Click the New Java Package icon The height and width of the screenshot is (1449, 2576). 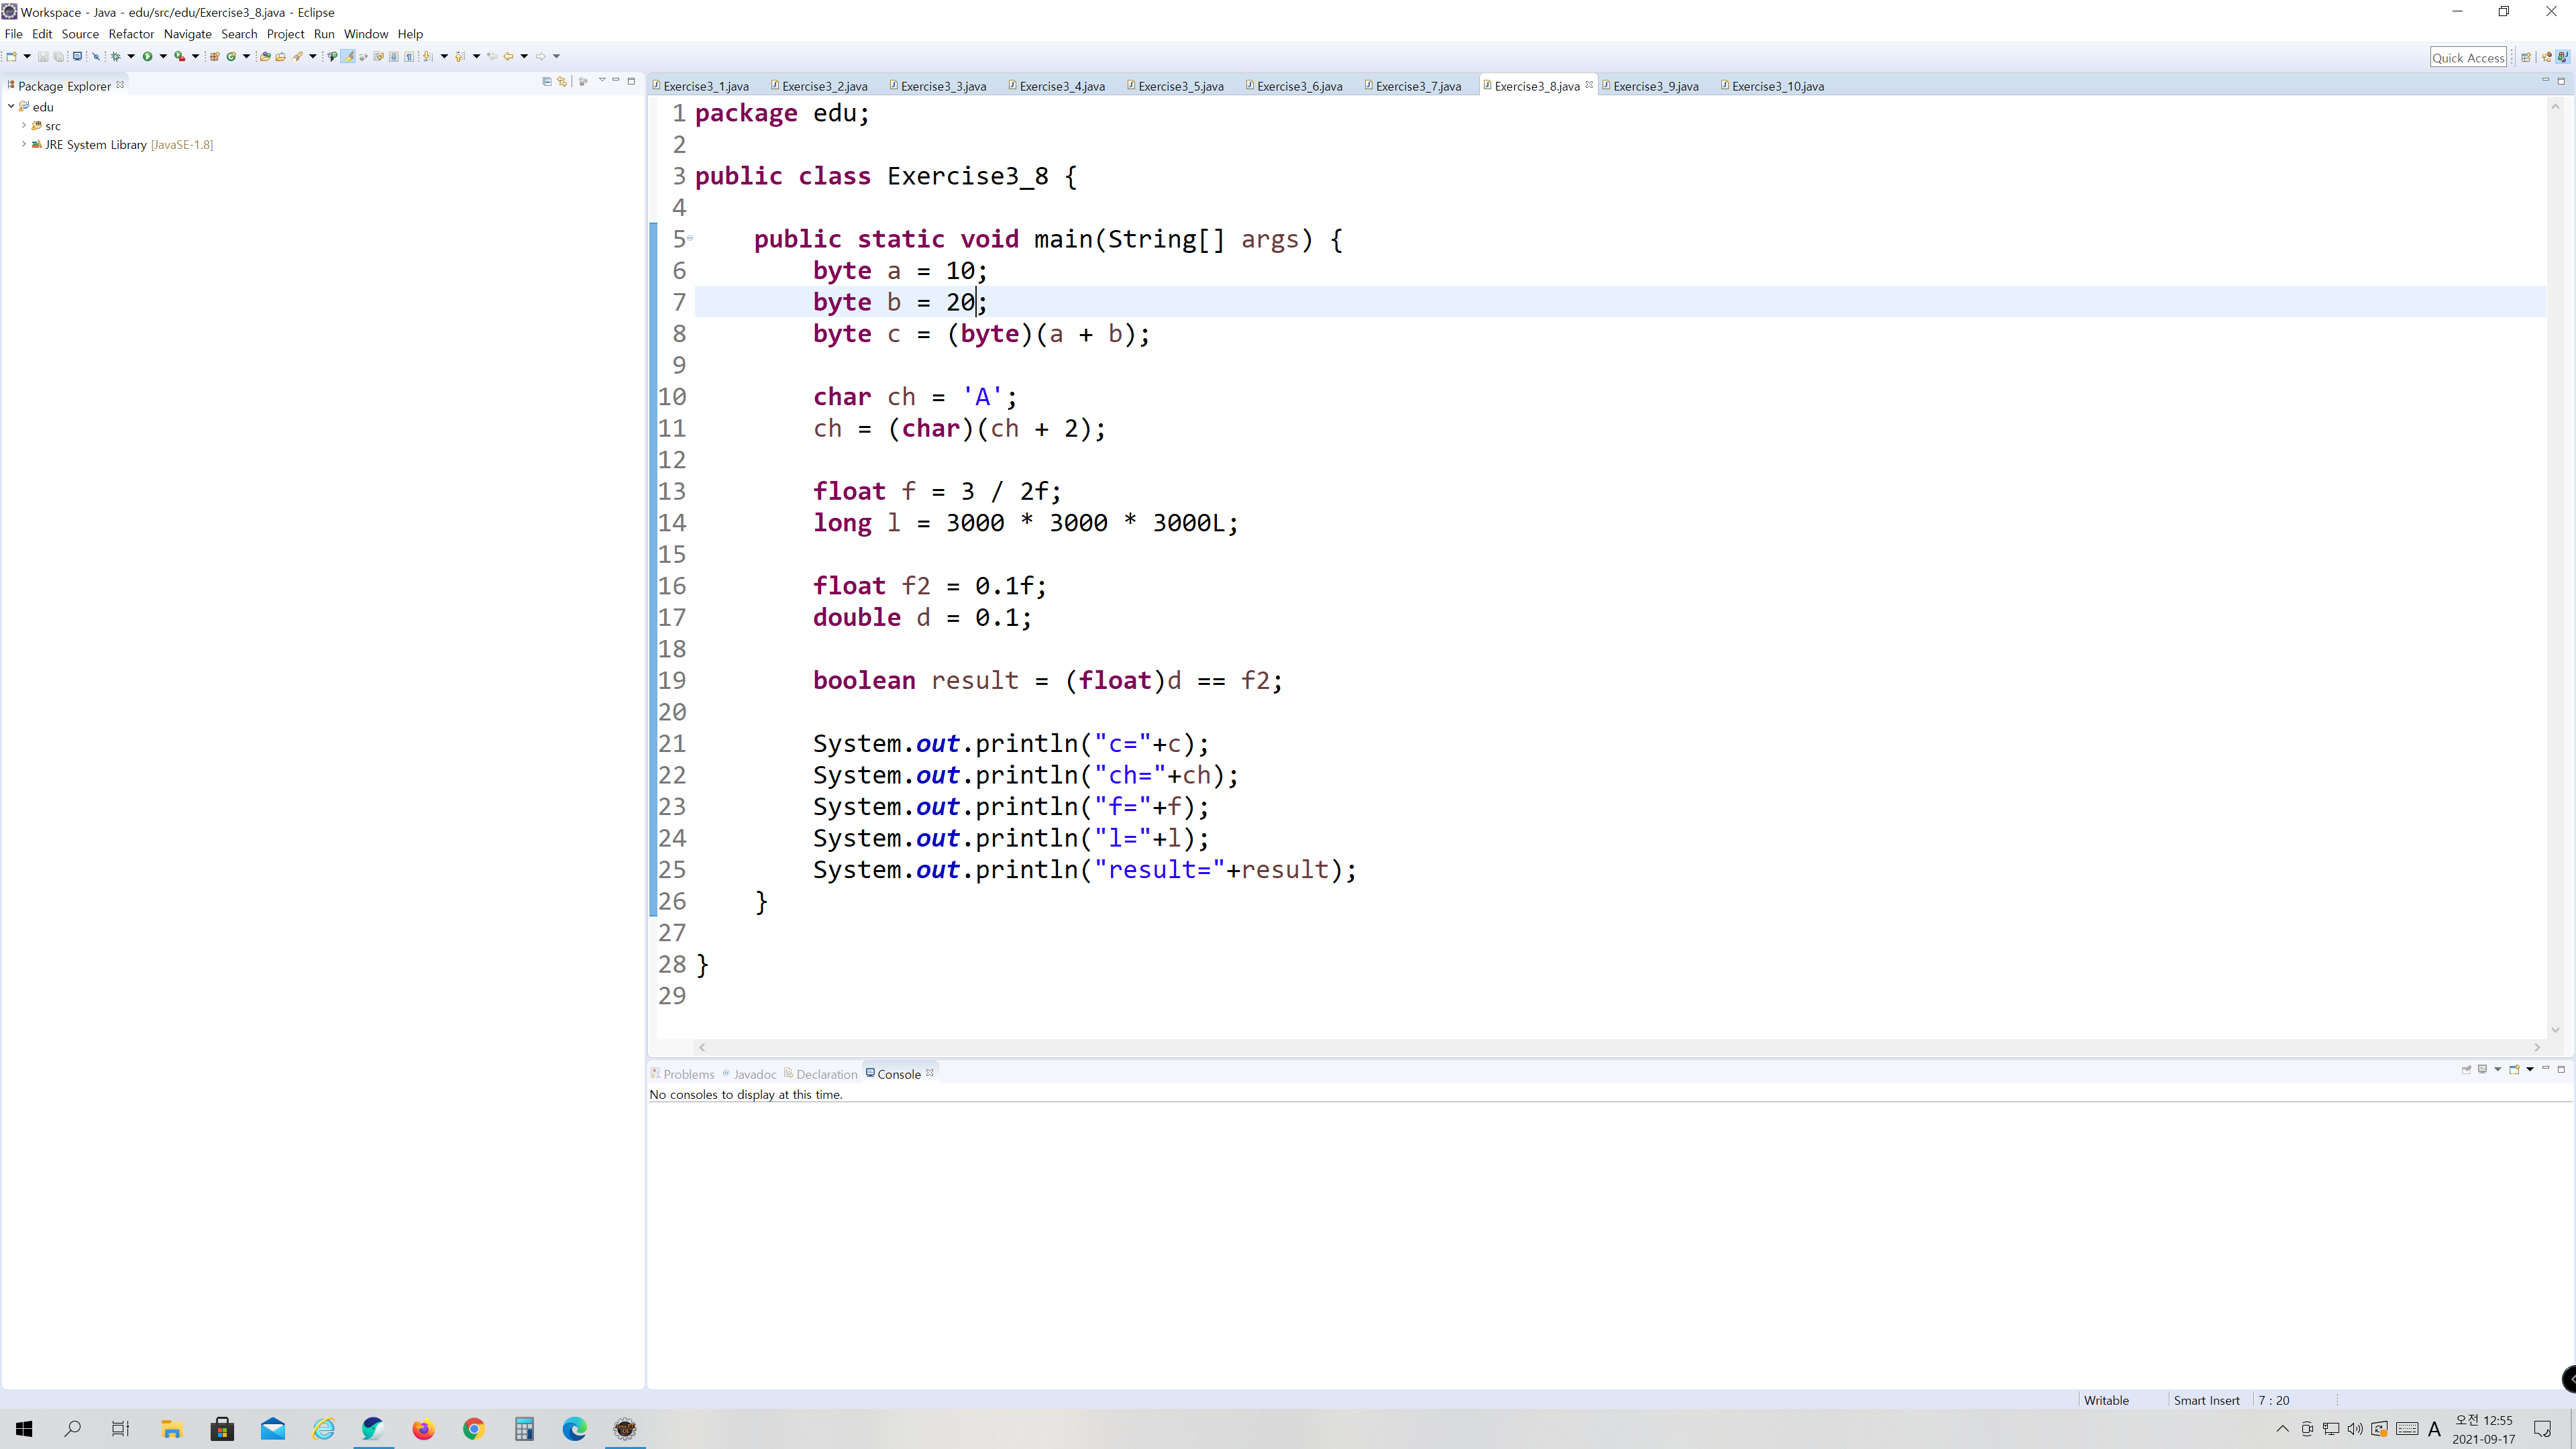[214, 56]
